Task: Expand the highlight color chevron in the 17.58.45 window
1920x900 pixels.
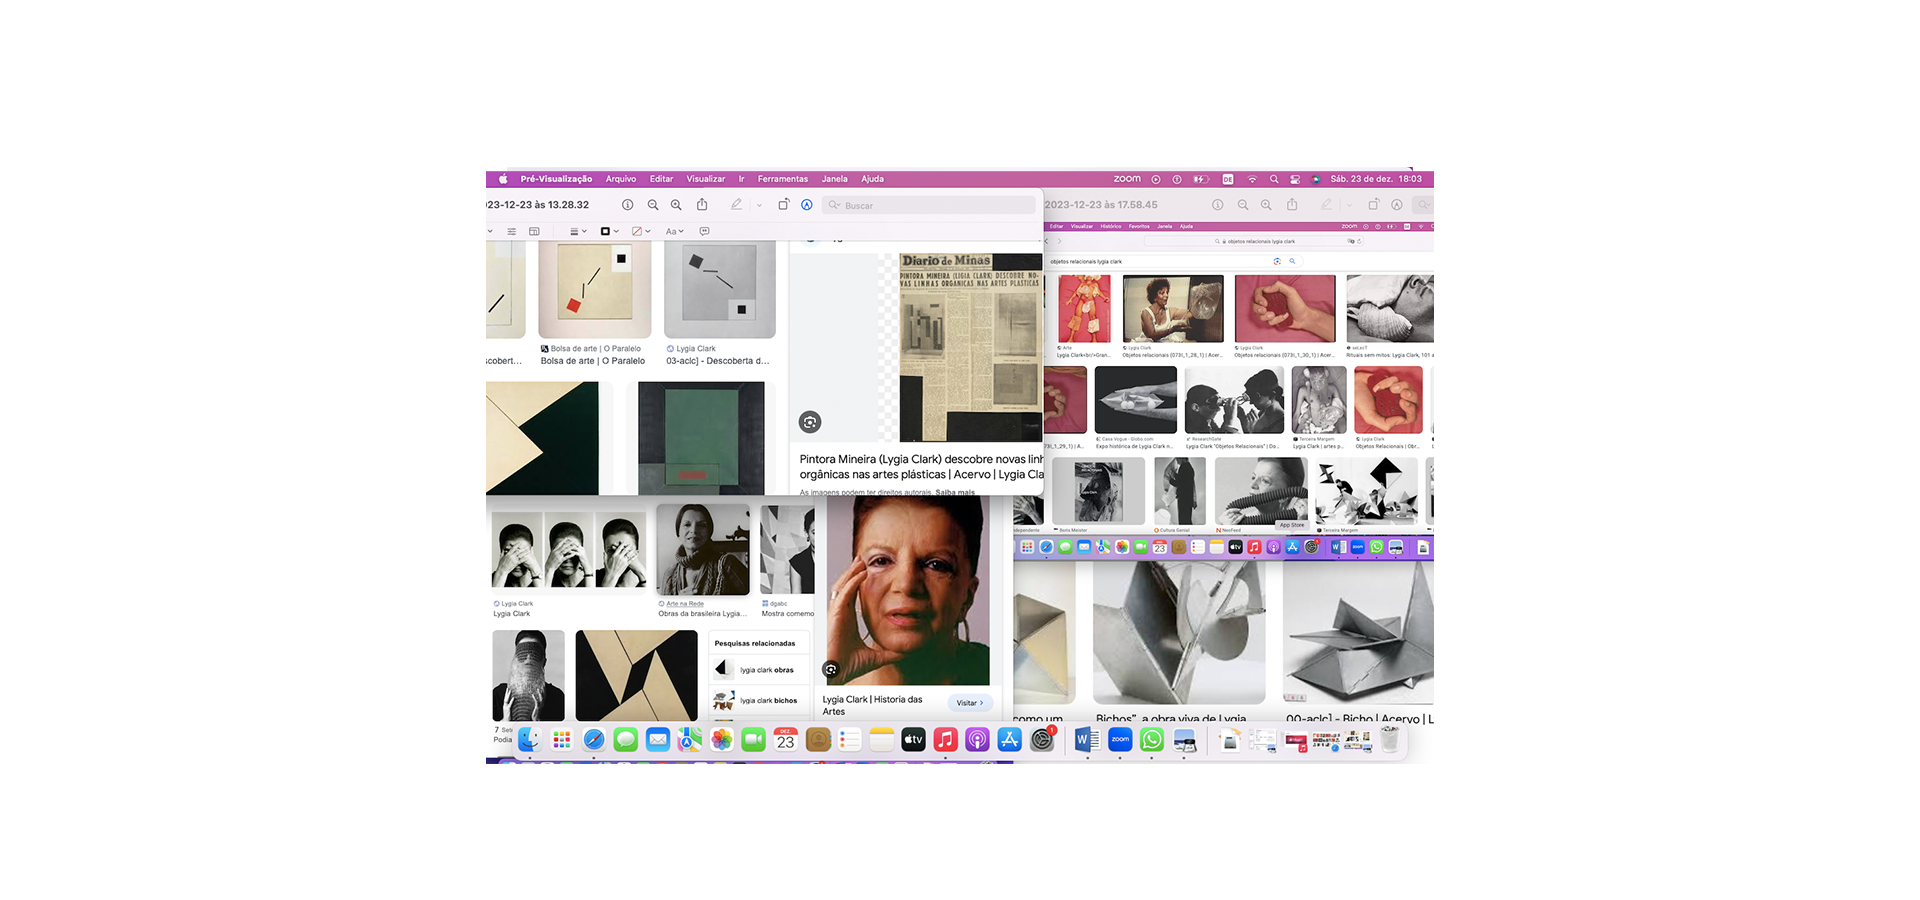Action: [x=1349, y=205]
